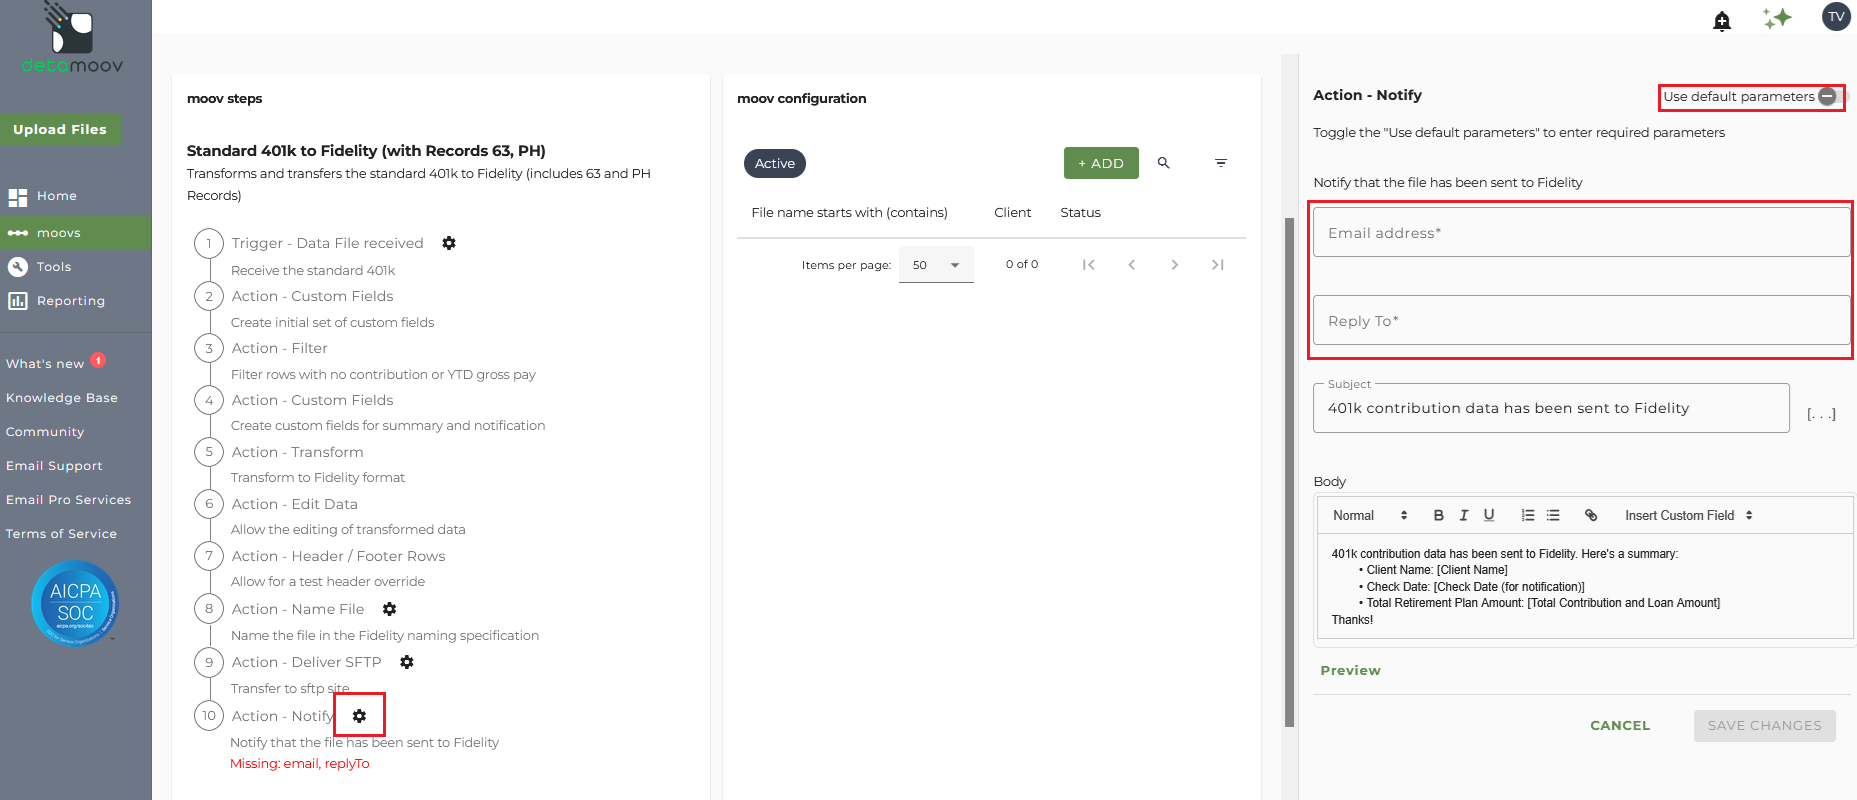This screenshot has height=800, width=1857.
Task: Go to previous page of configurations
Action: (x=1132, y=265)
